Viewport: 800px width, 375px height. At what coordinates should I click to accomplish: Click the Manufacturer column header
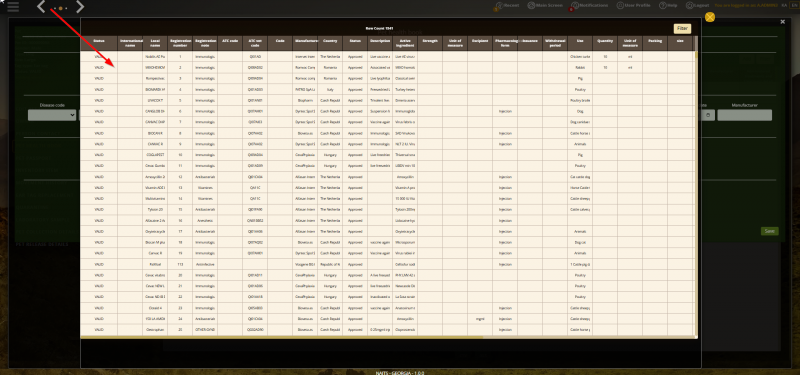pos(305,43)
